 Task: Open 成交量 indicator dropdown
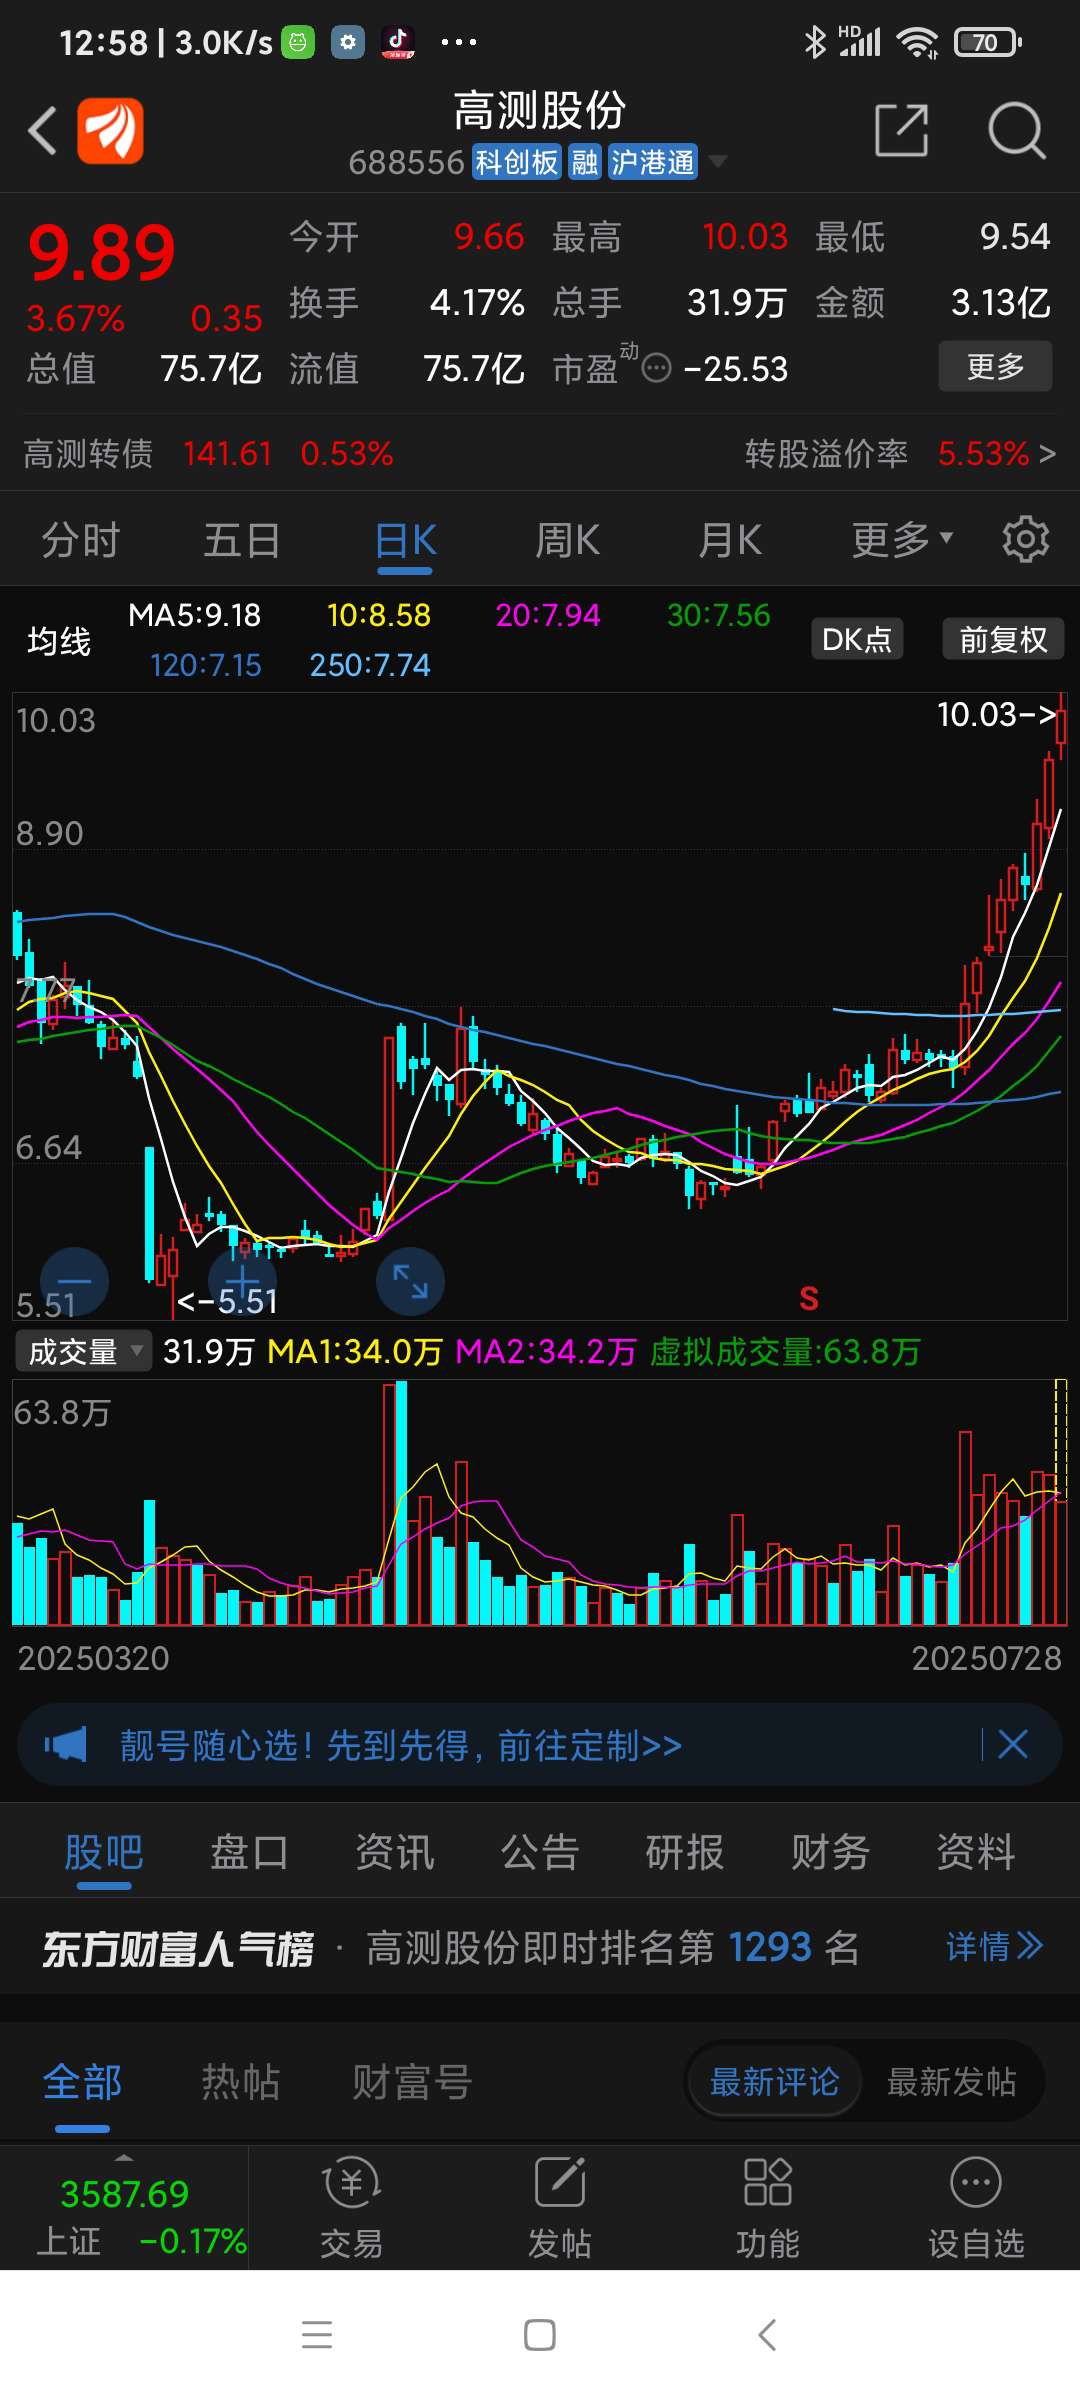pyautogui.click(x=83, y=1352)
